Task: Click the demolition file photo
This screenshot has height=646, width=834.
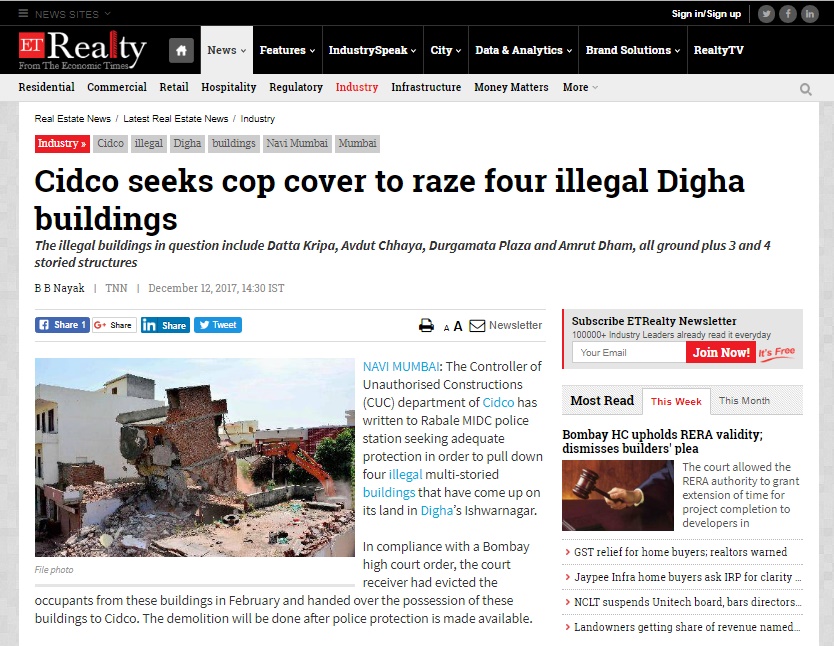Action: (195, 457)
